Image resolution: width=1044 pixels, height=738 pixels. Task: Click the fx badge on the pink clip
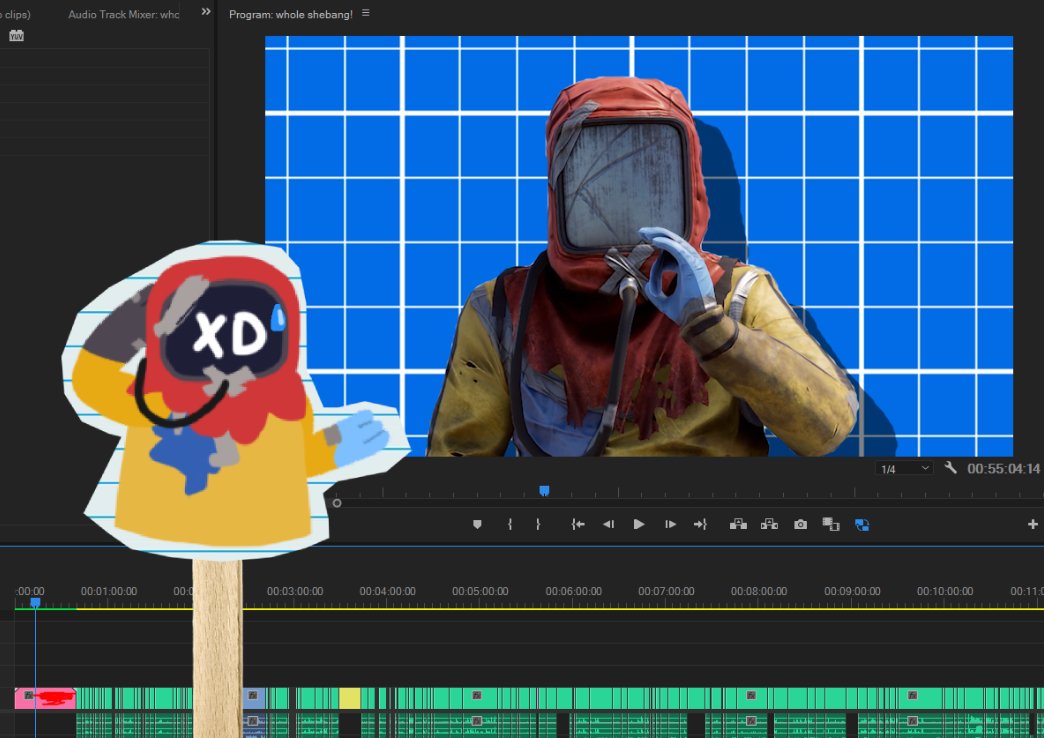coord(29,695)
